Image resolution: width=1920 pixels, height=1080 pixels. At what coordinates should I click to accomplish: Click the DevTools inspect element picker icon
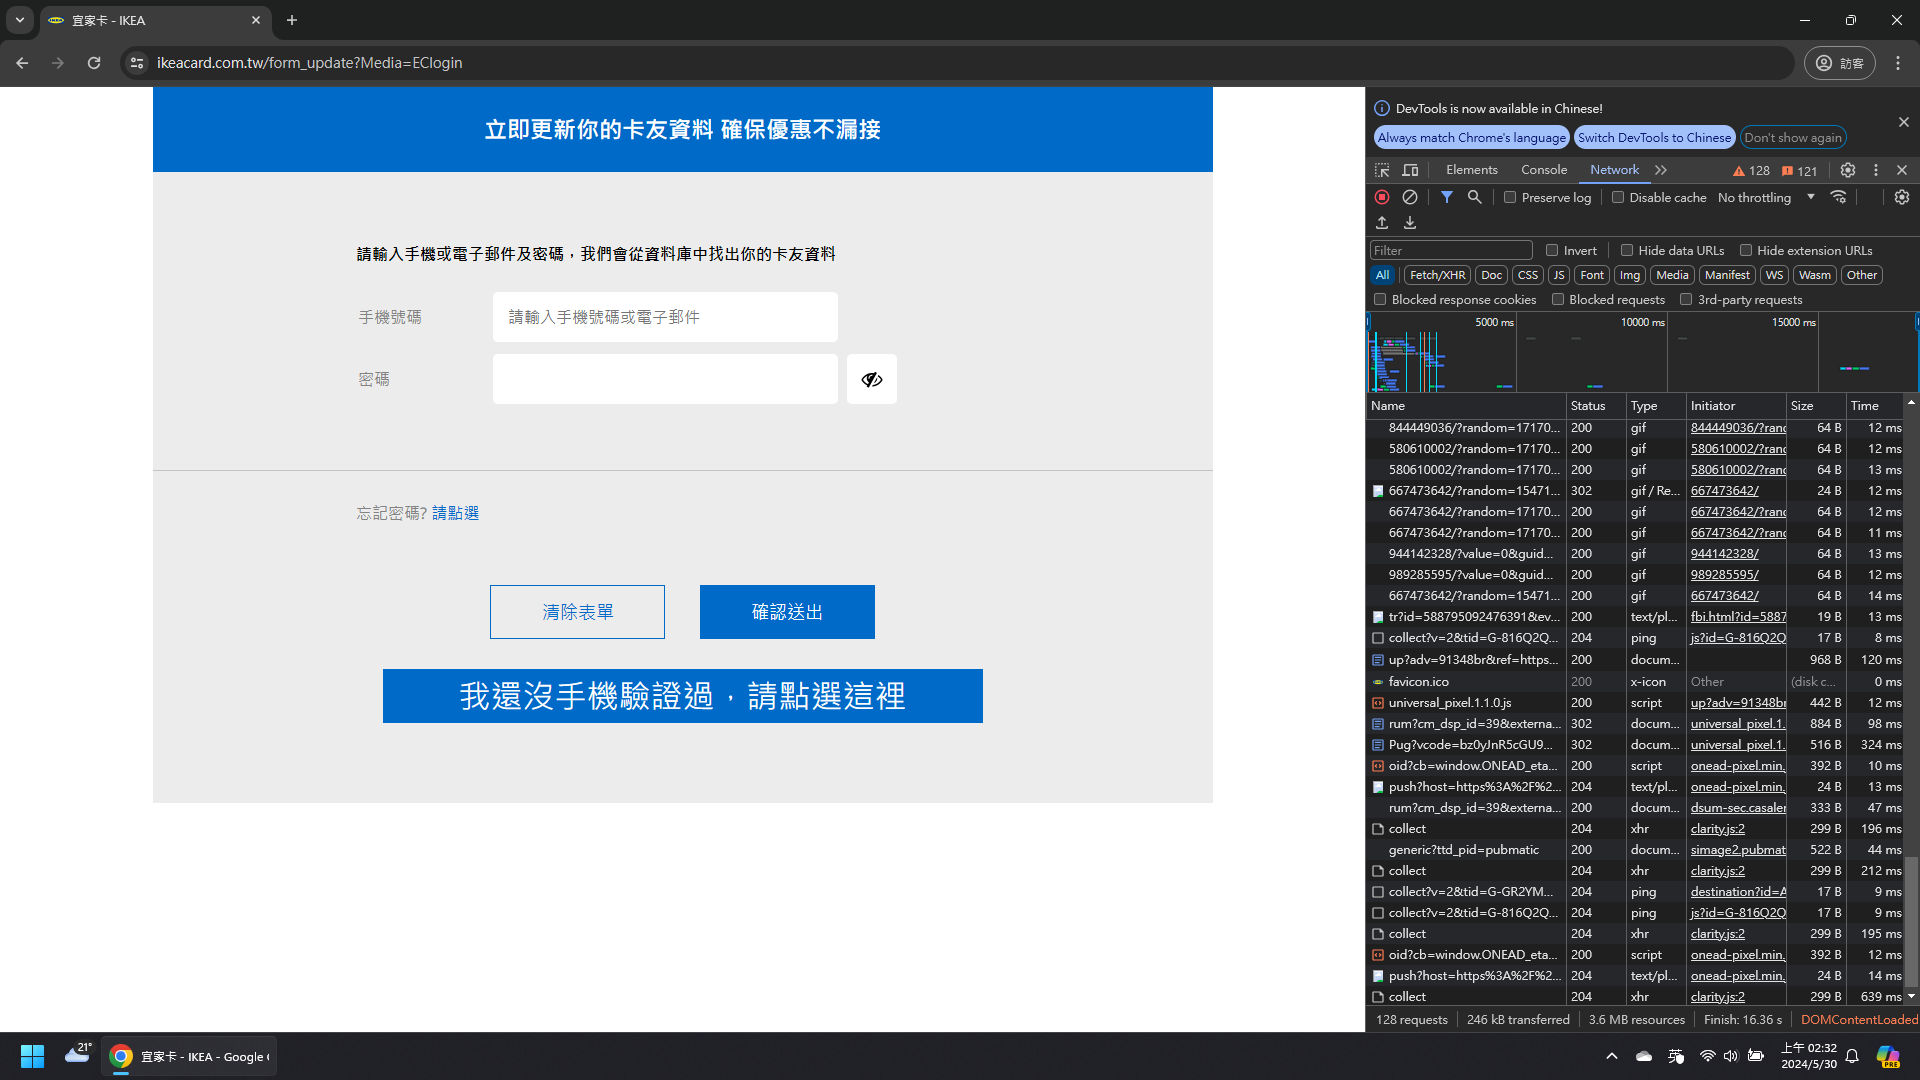[1382, 170]
